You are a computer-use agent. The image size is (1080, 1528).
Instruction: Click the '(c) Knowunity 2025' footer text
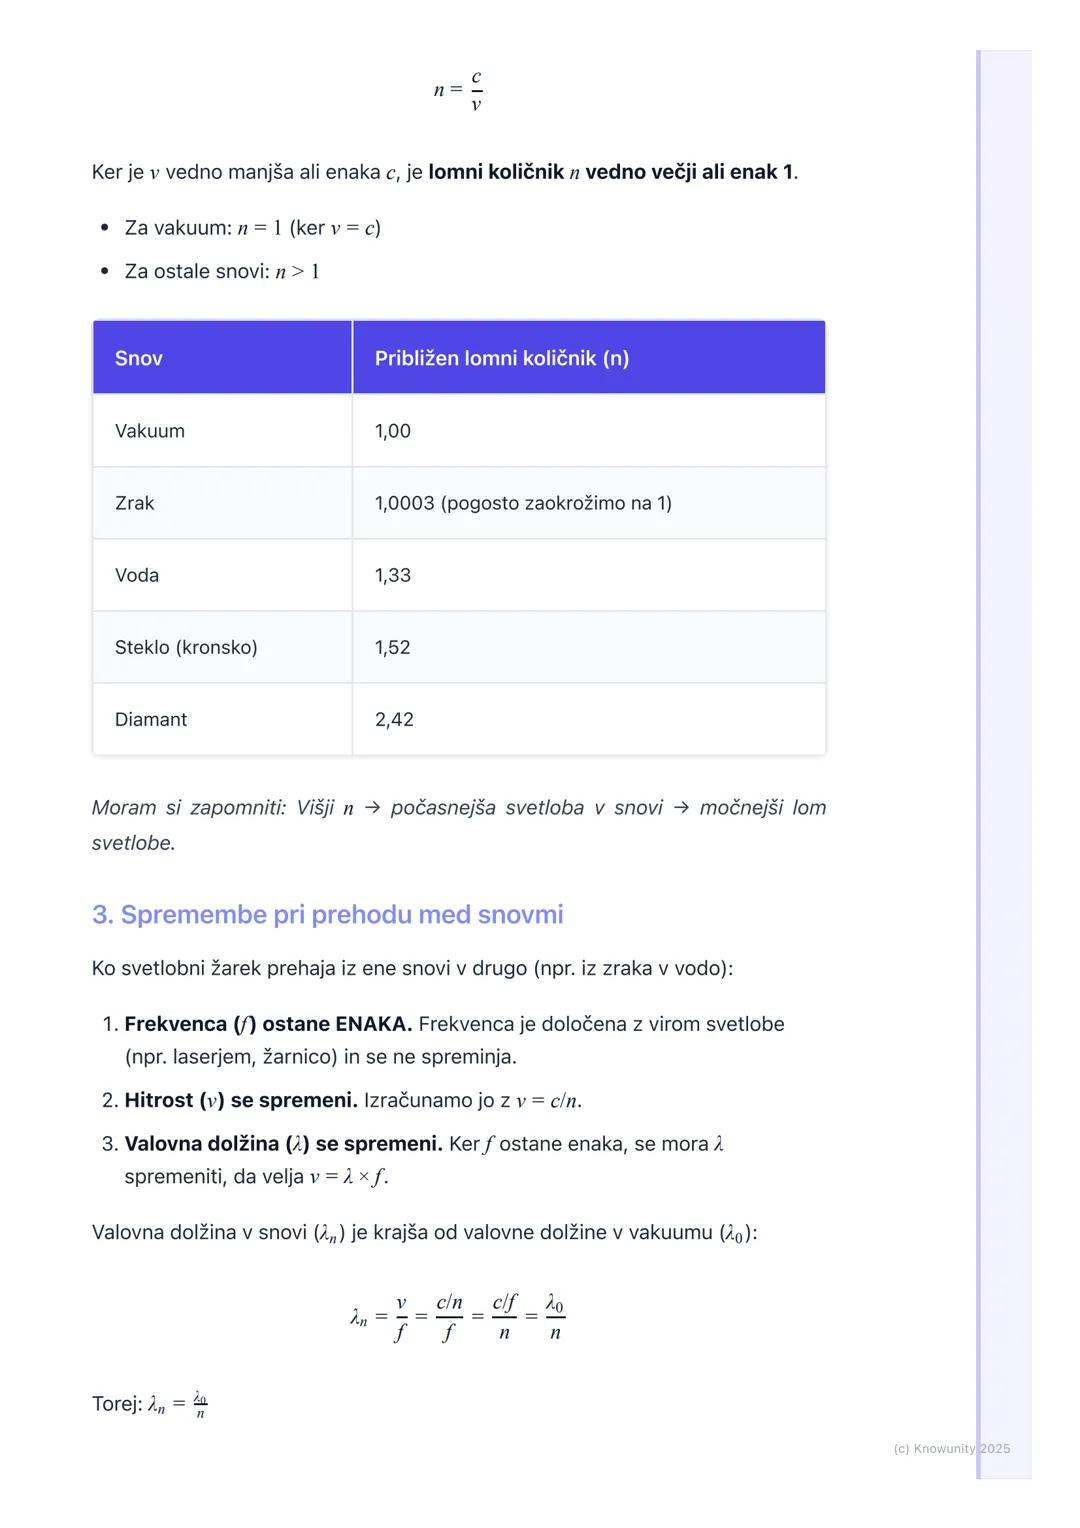pyautogui.click(x=951, y=1448)
